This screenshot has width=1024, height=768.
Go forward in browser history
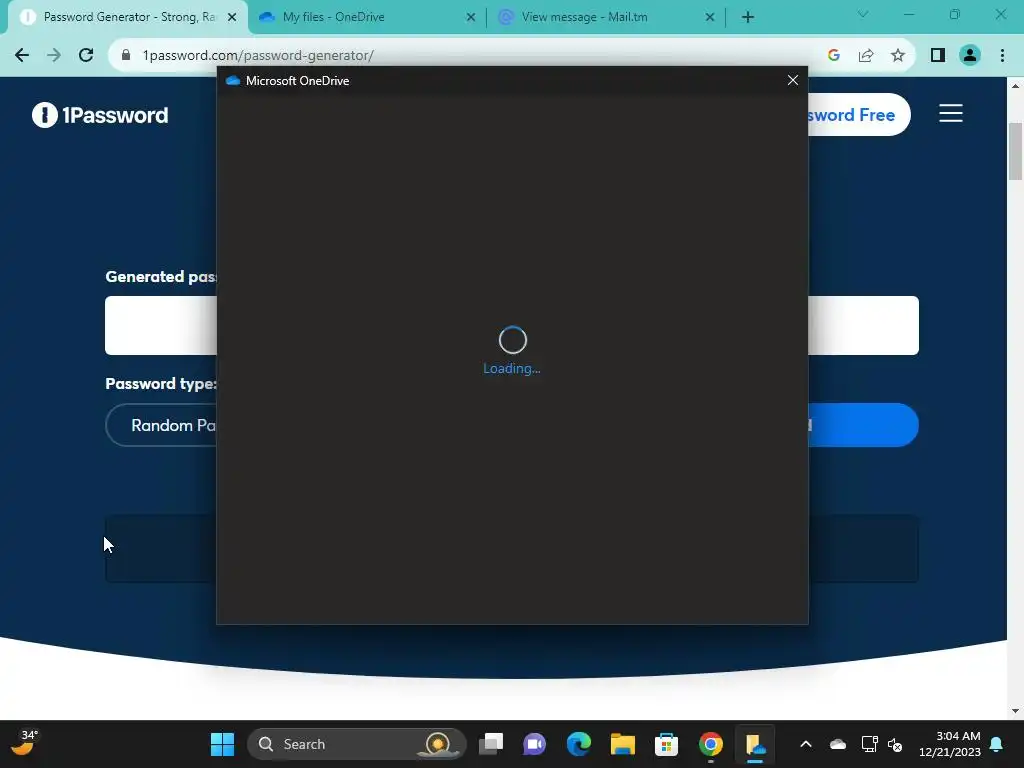pos(54,56)
